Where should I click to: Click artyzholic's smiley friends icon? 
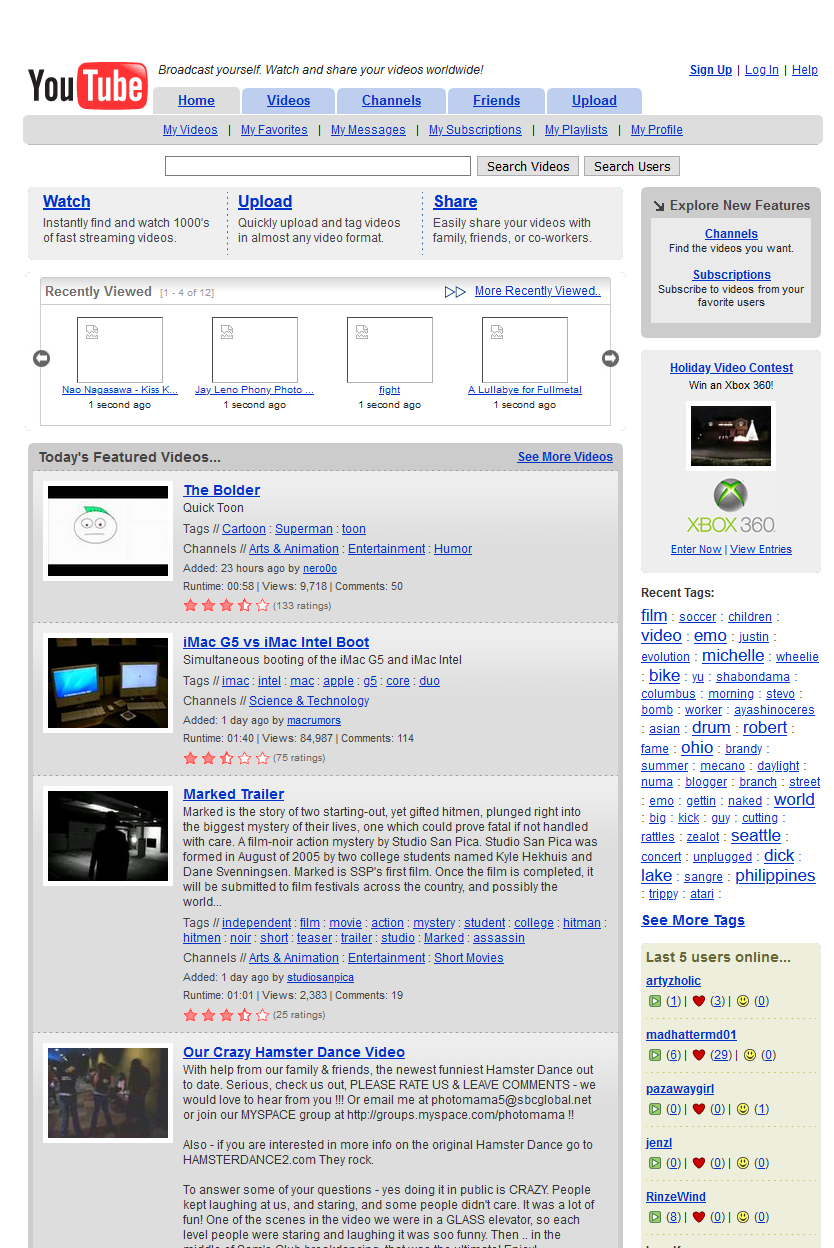(x=743, y=1001)
